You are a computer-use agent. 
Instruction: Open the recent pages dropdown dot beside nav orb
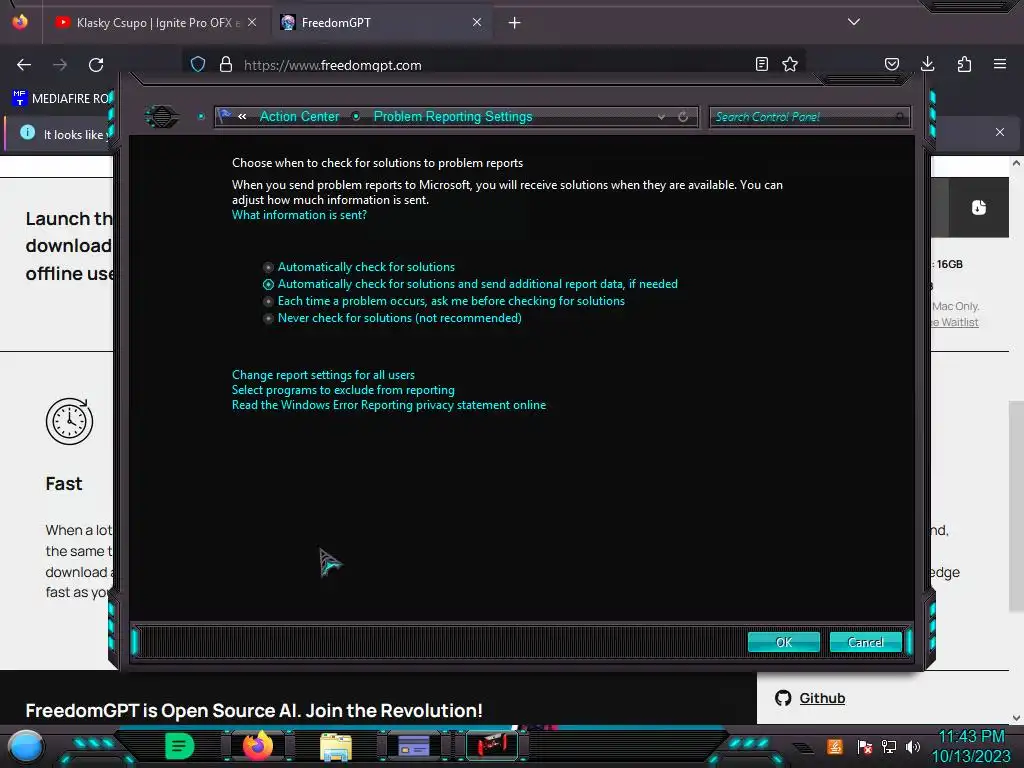pos(201,117)
